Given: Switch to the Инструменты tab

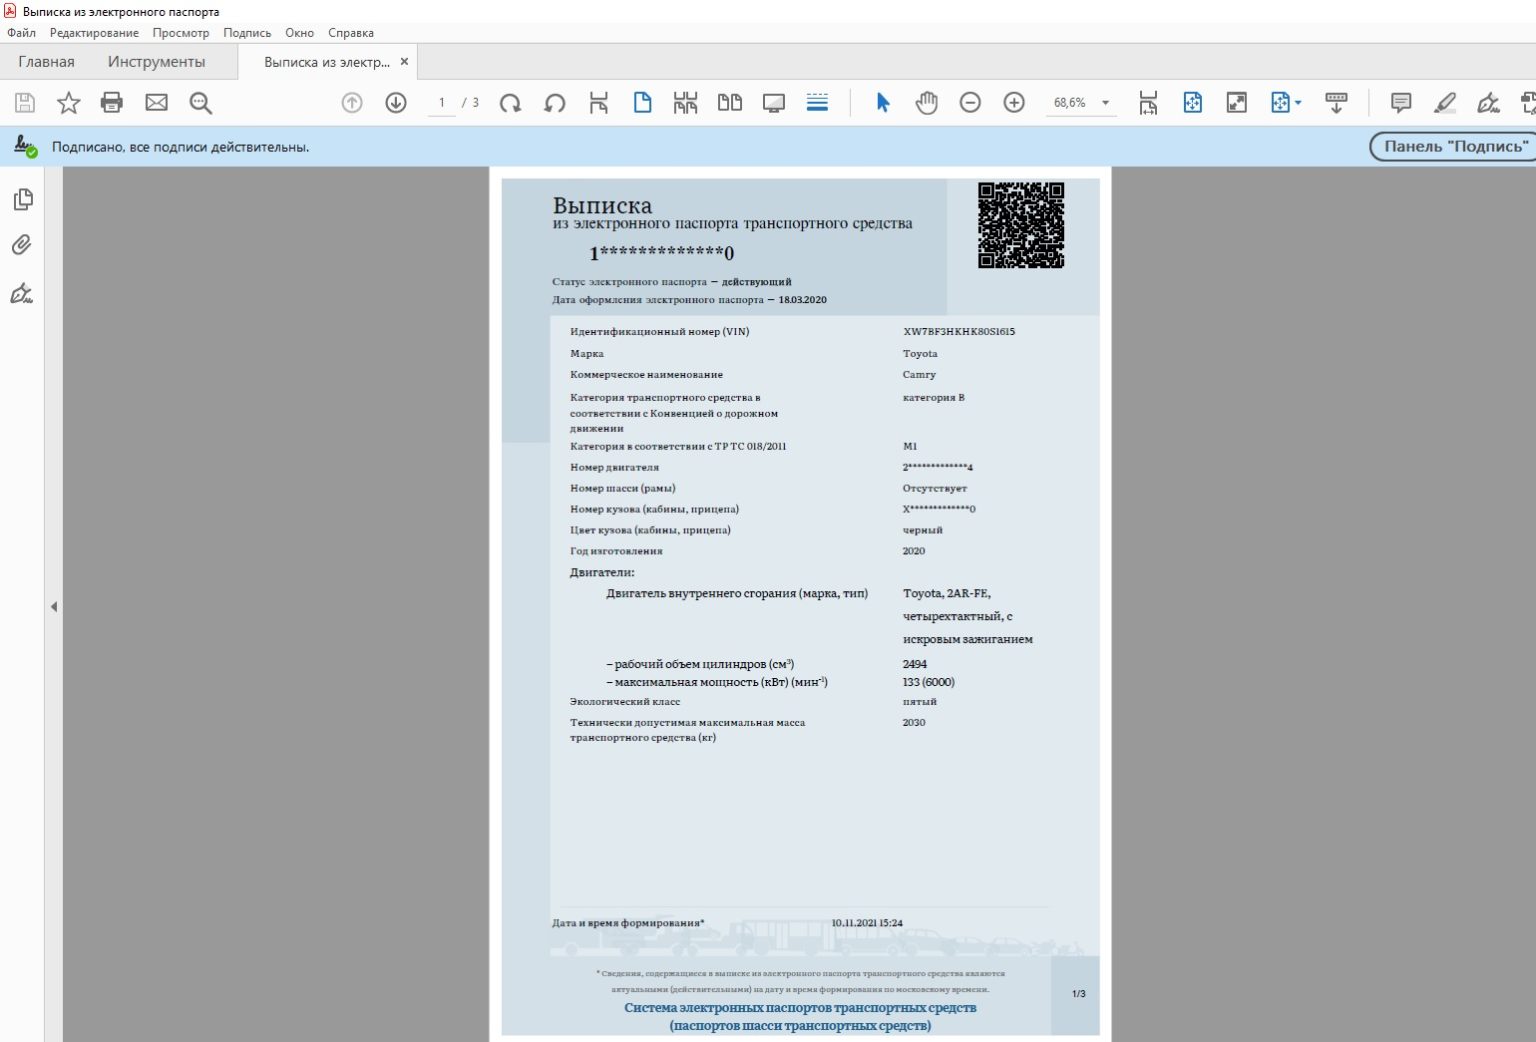Looking at the screenshot, I should pyautogui.click(x=156, y=62).
